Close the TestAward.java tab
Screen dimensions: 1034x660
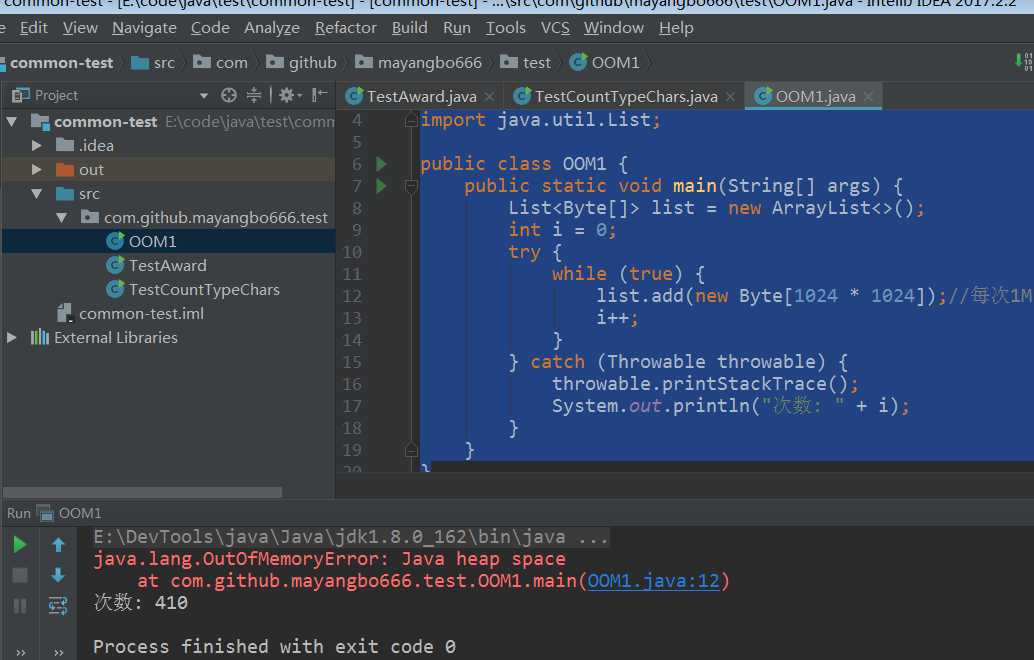point(489,97)
